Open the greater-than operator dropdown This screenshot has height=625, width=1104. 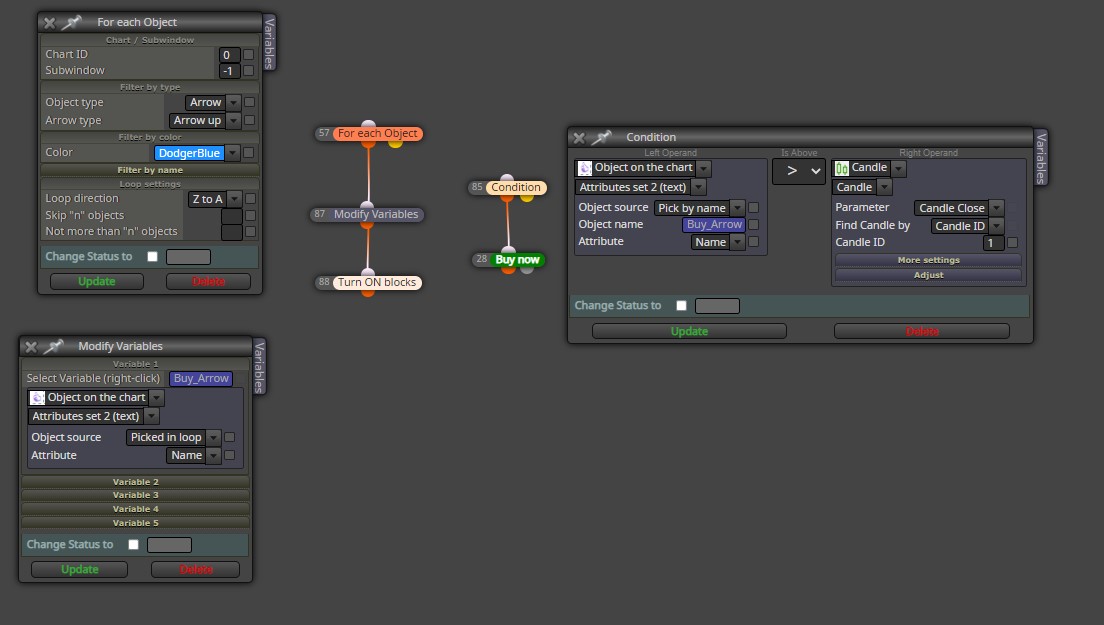pyautogui.click(x=798, y=171)
